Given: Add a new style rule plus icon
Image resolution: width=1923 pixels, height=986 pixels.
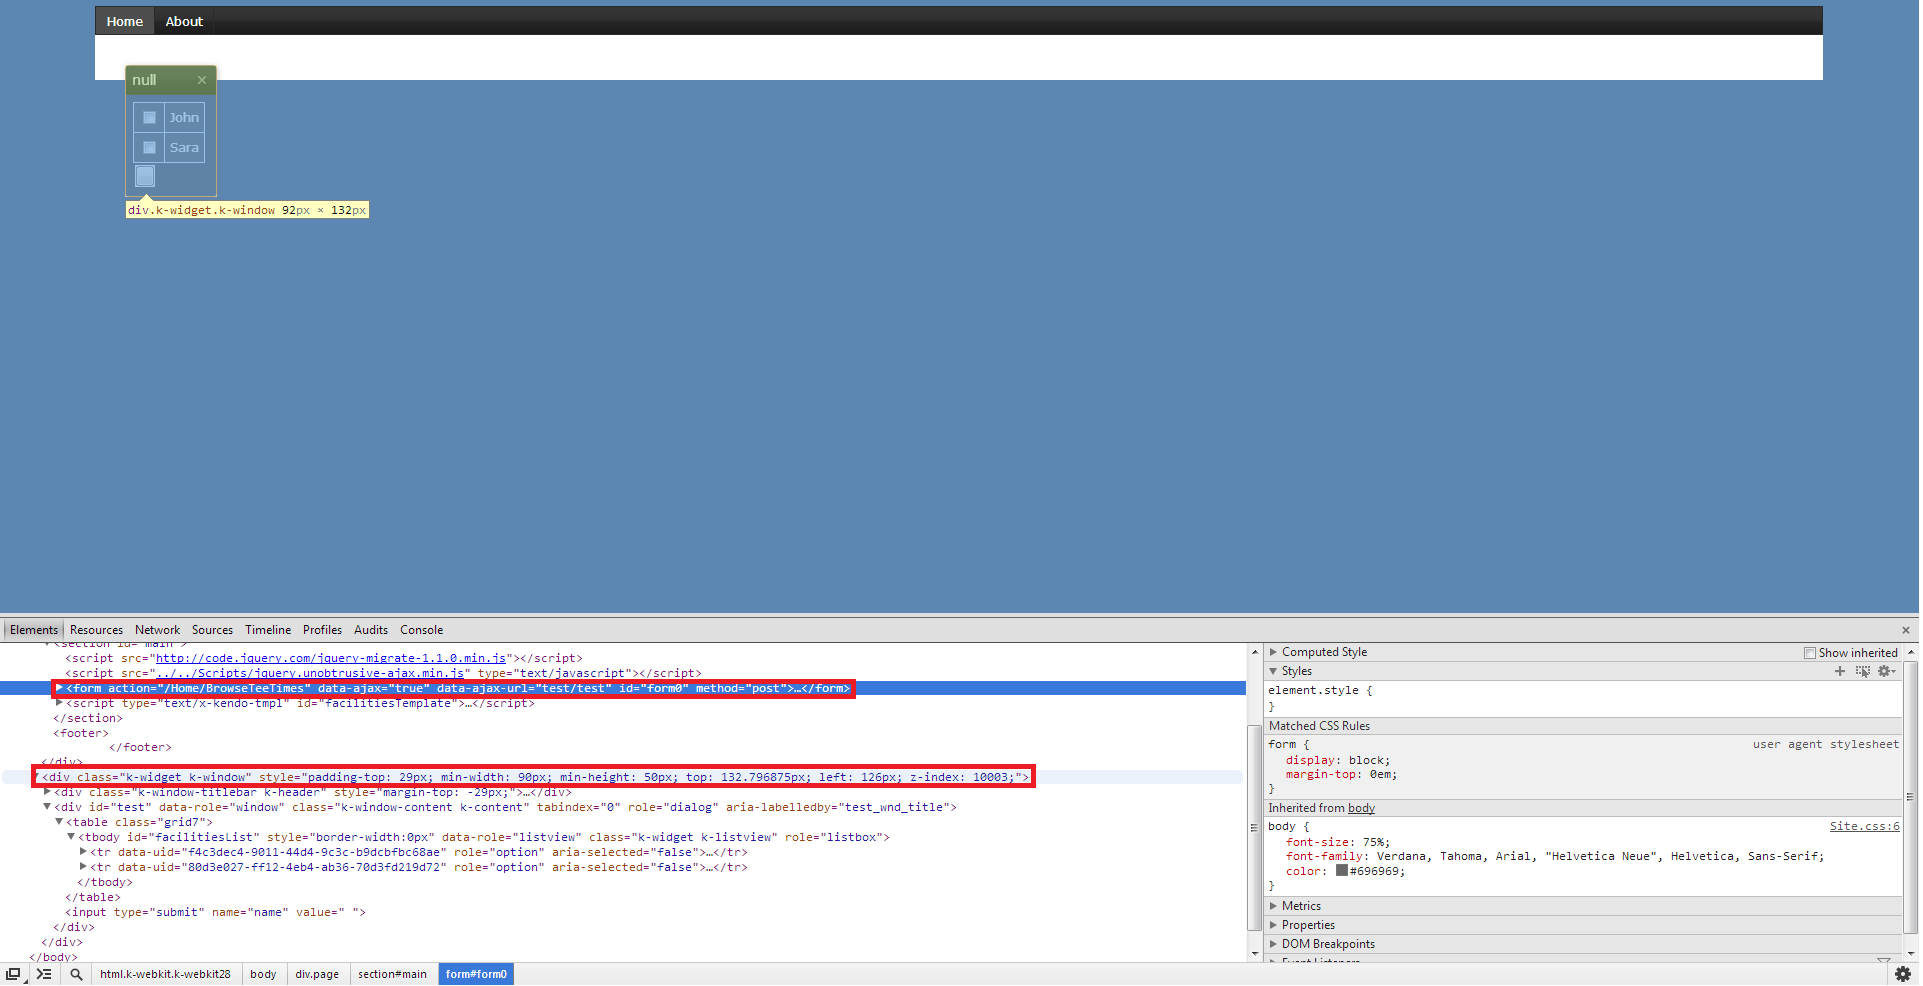Looking at the screenshot, I should (x=1840, y=671).
